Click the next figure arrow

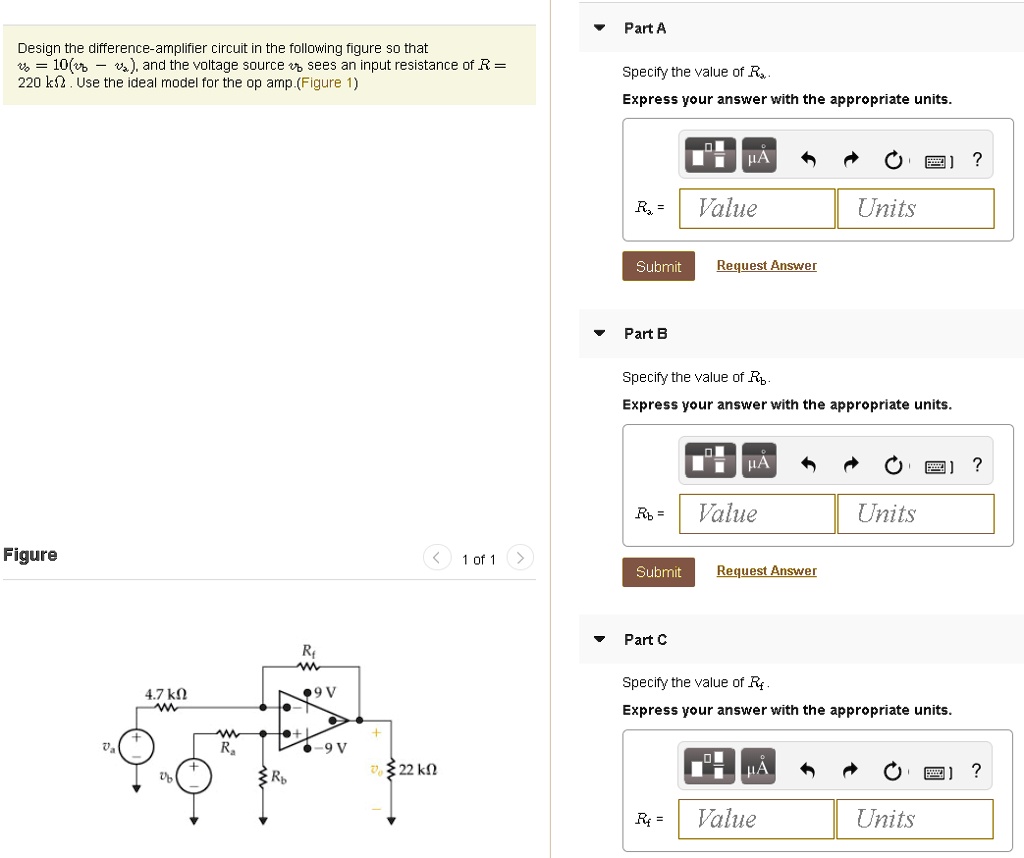coord(520,558)
